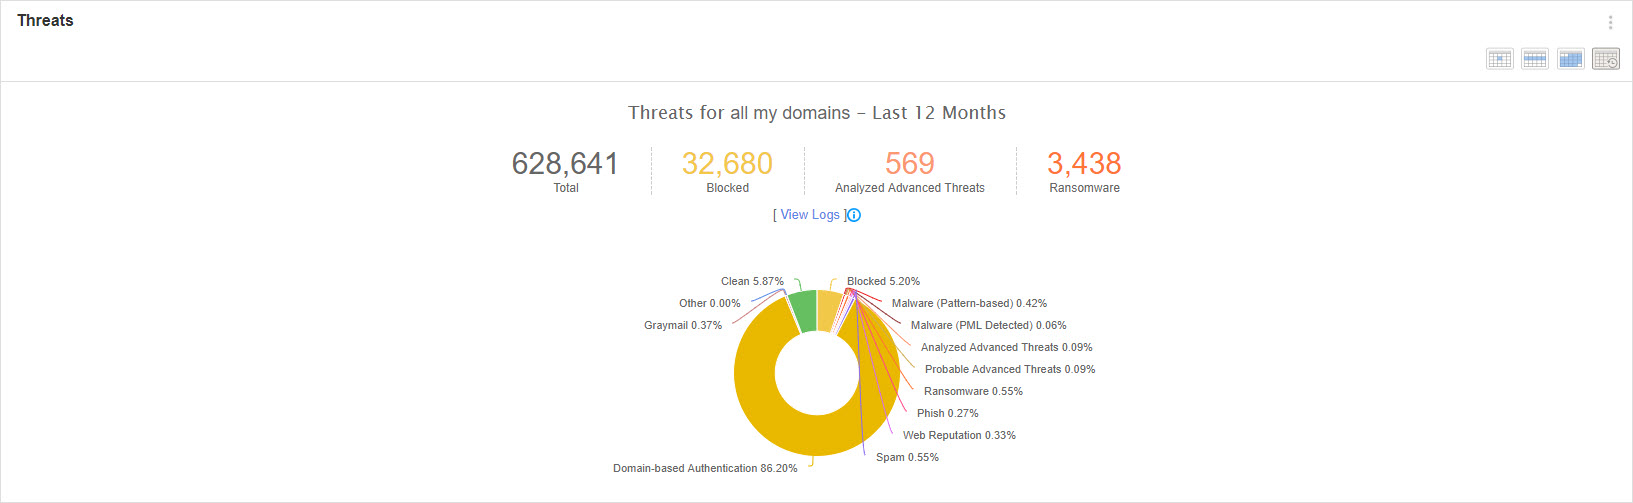1633x503 pixels.
Task: Click the Graymail 0.37% chart label
Action: tap(682, 325)
